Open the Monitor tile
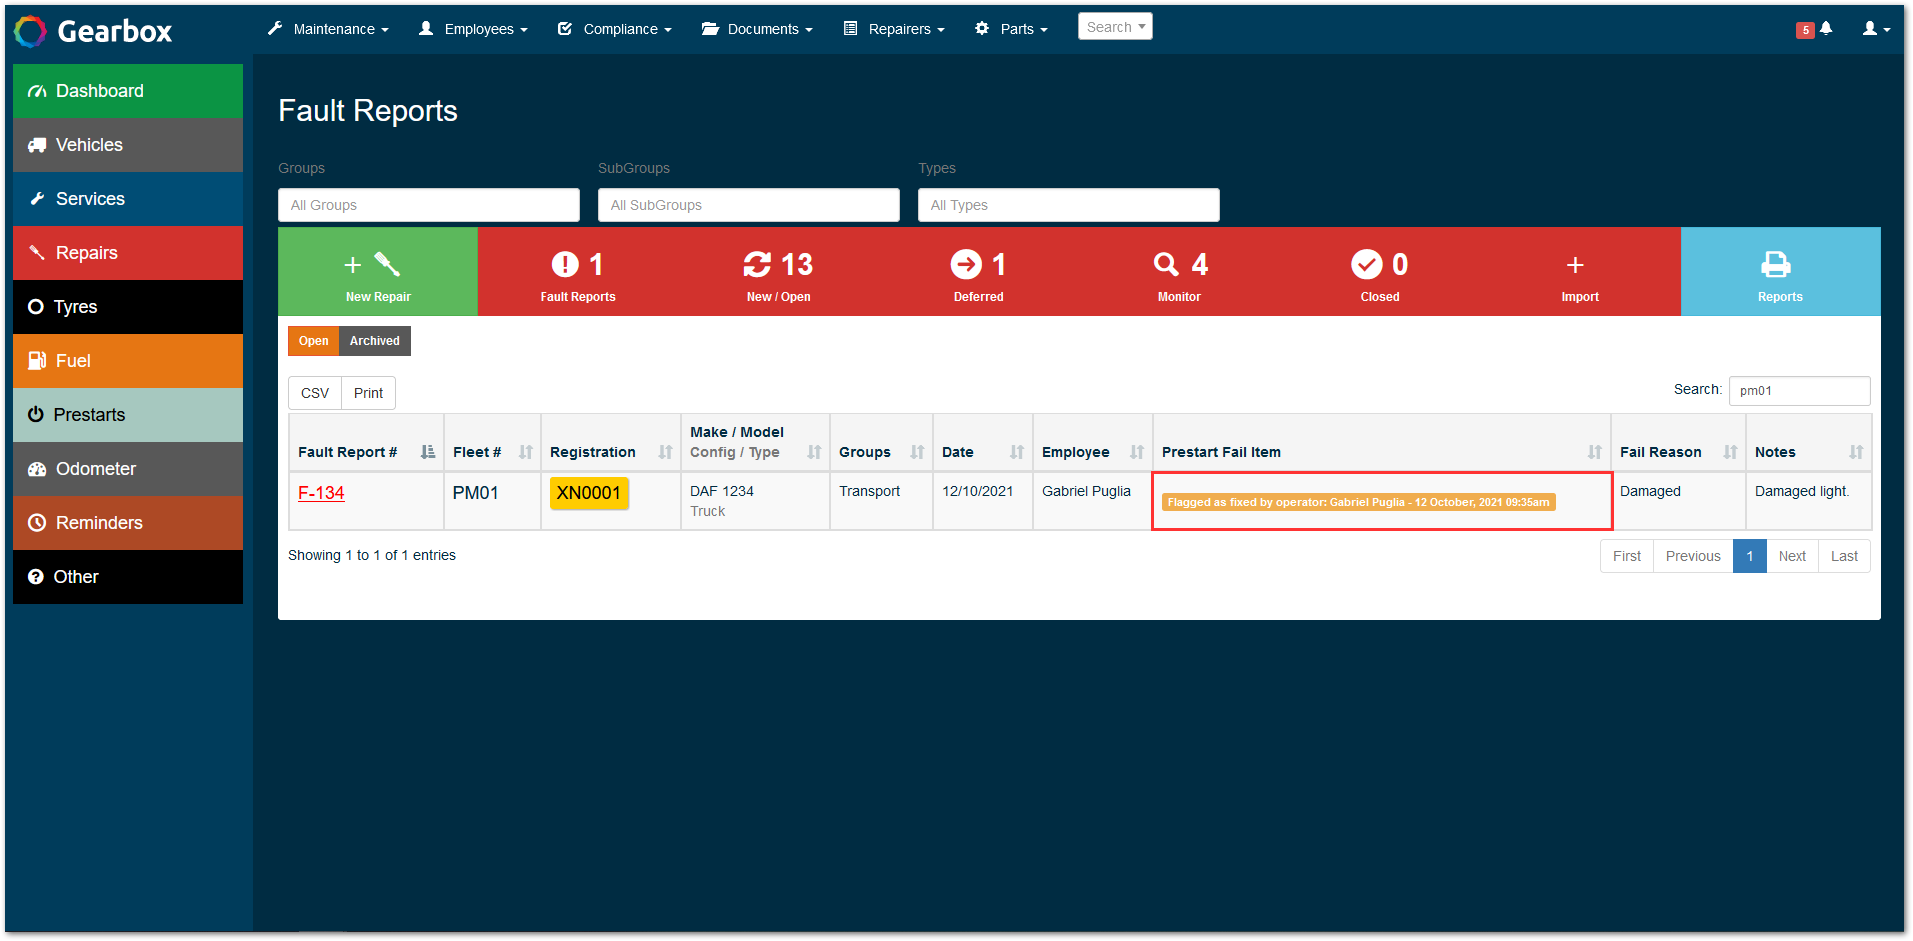This screenshot has height=941, width=1913. point(1179,272)
